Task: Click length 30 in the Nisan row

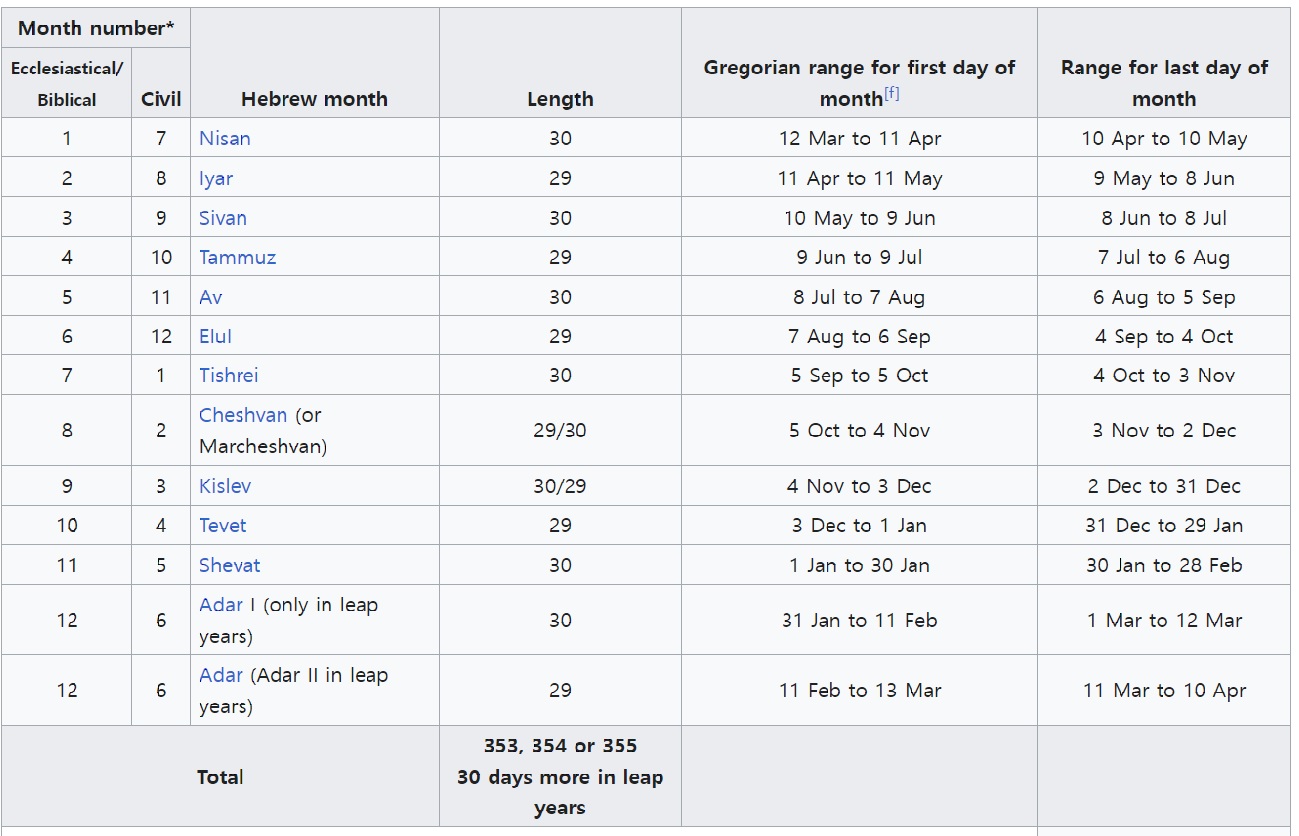Action: [x=560, y=138]
